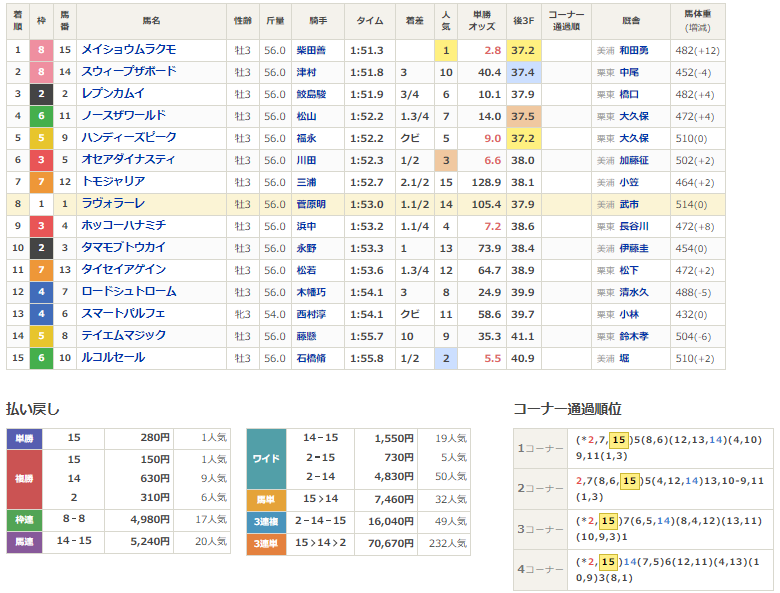780x593 pixels.
Task: Click horse name スマートパルフェ
Action: [123, 313]
